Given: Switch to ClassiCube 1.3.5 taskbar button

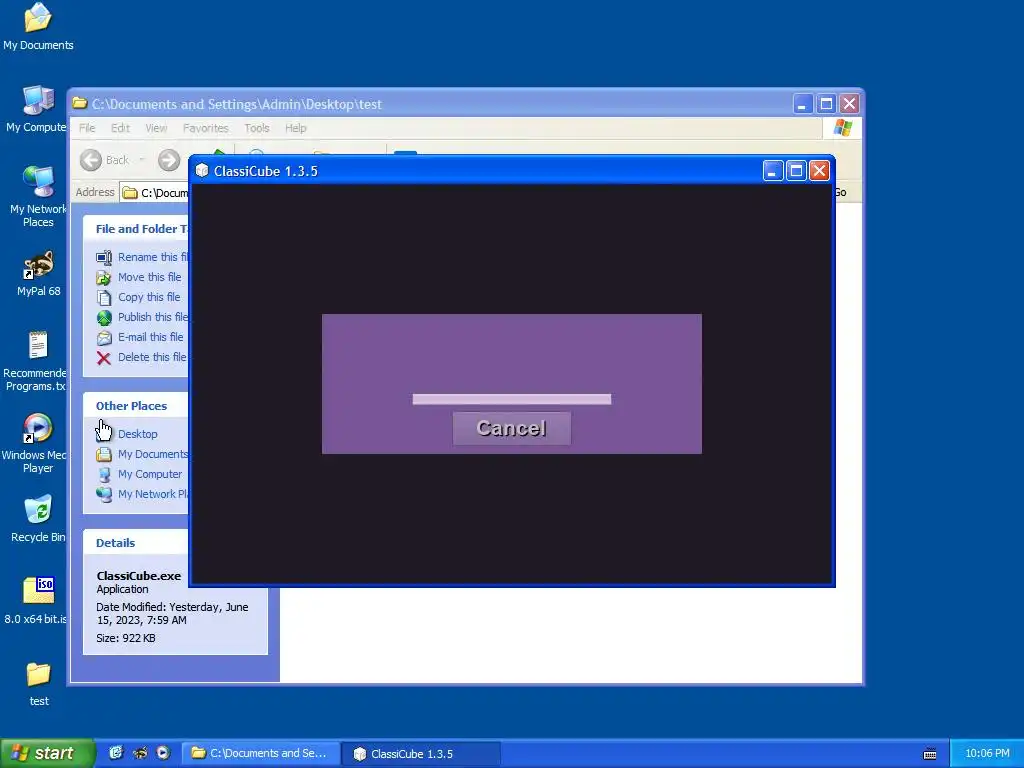Looking at the screenshot, I should 422,753.
